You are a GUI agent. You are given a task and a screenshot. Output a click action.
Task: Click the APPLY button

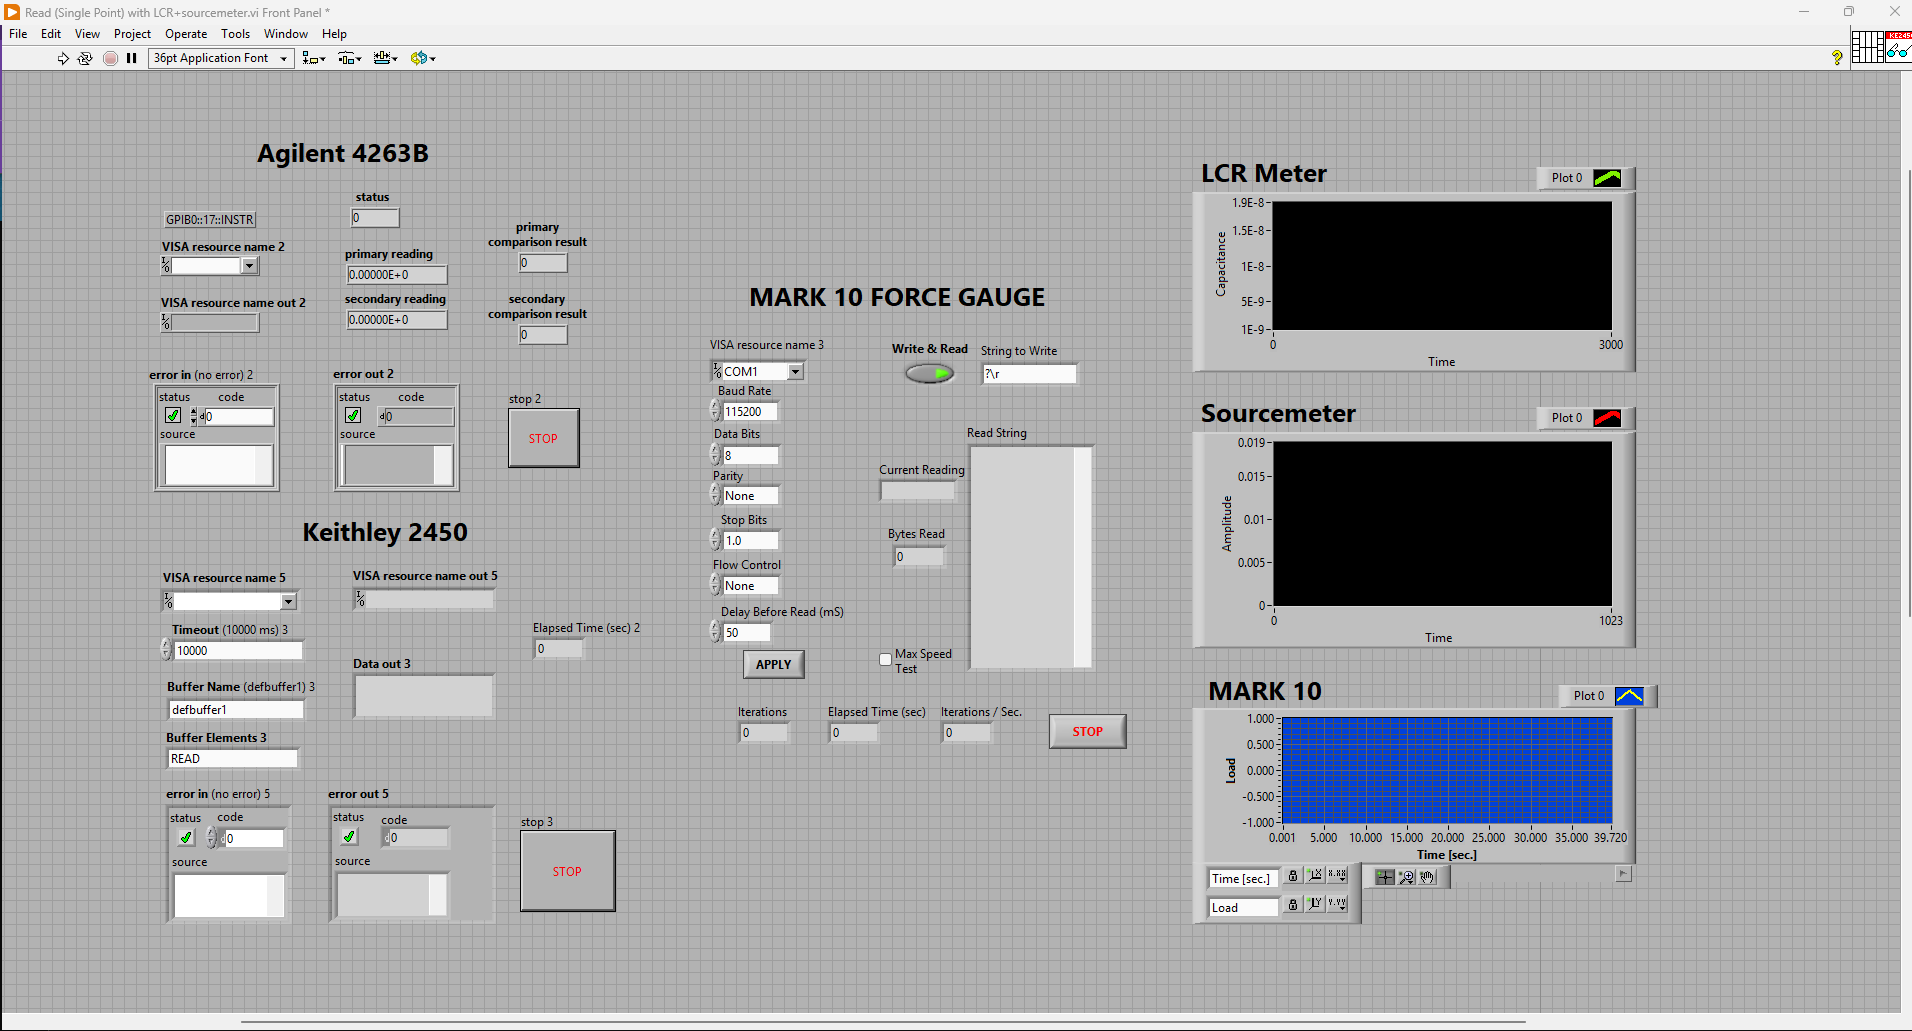click(x=773, y=664)
